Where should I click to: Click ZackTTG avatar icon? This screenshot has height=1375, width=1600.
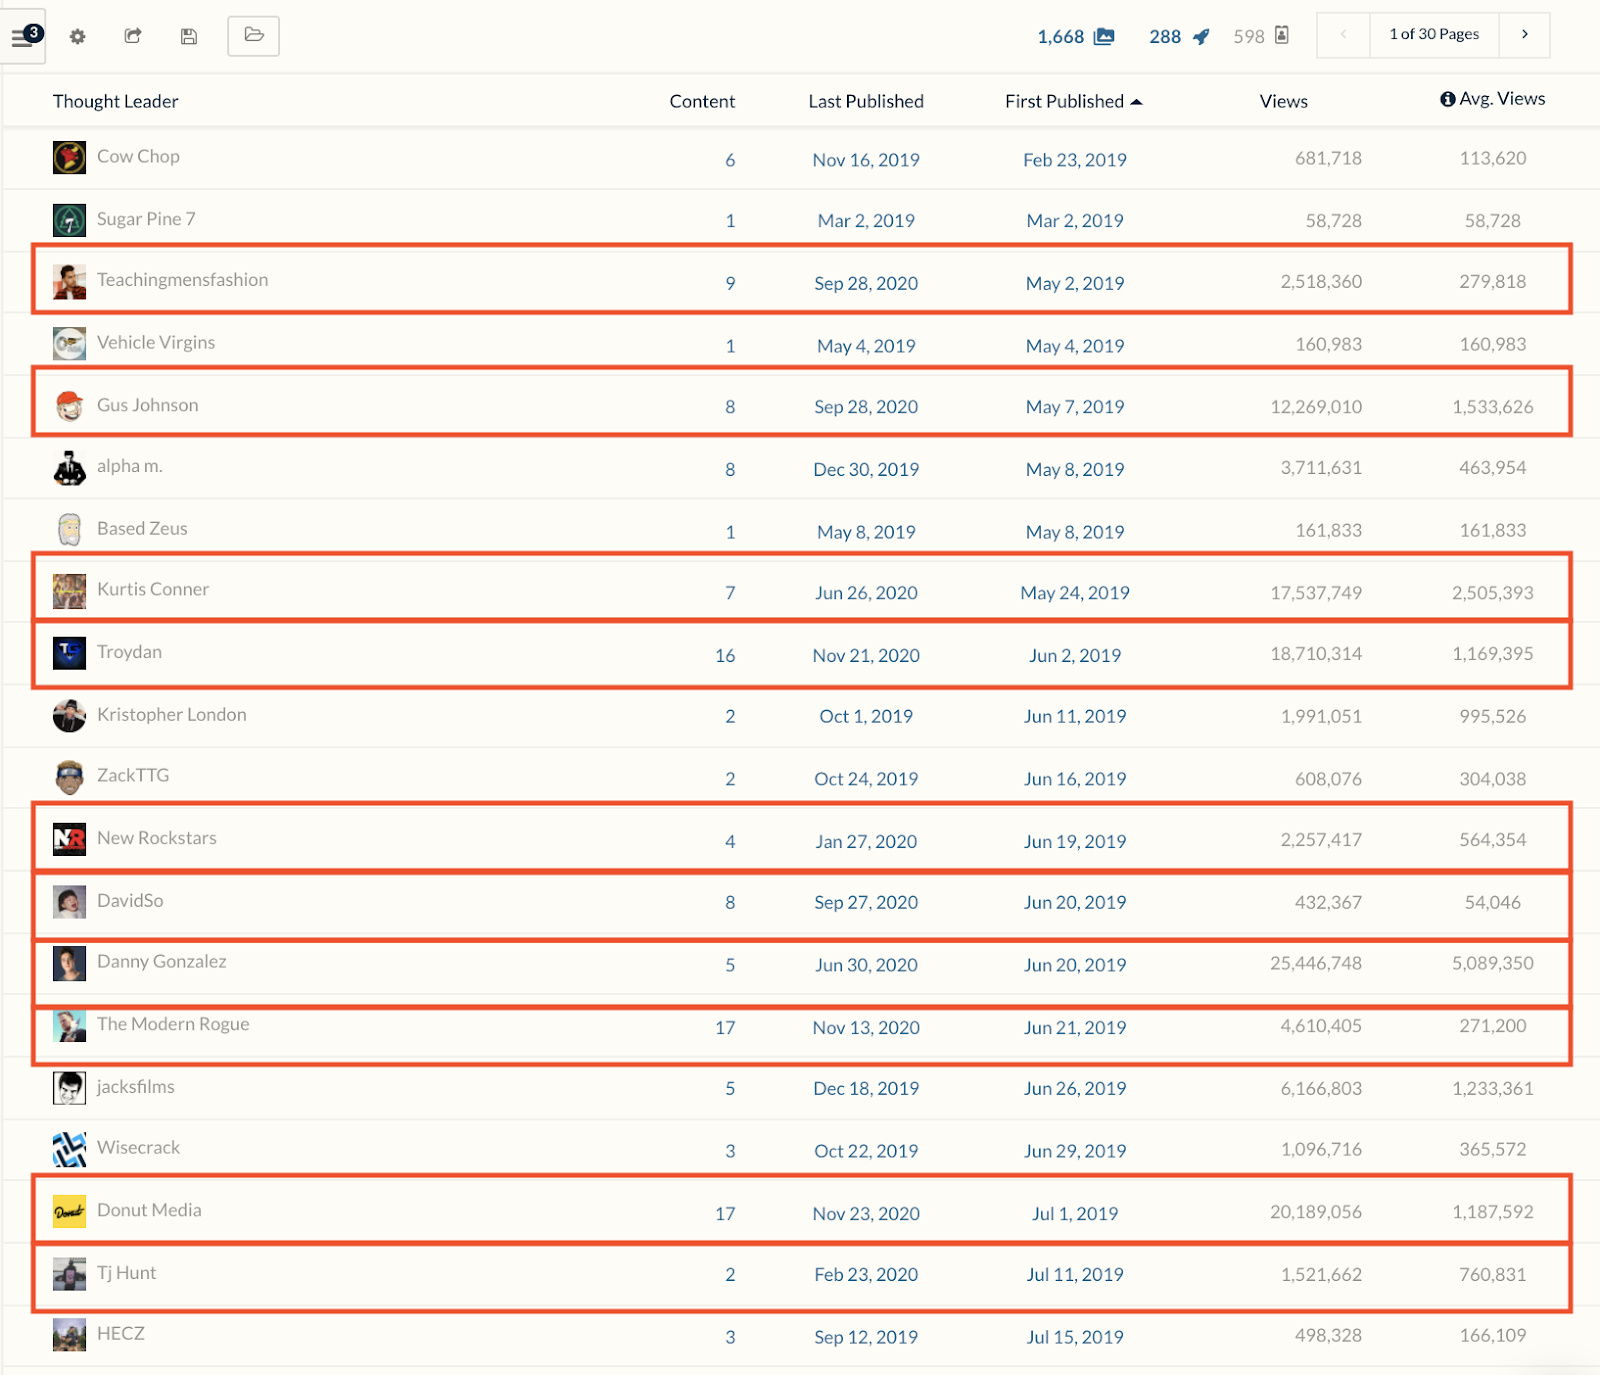point(69,778)
